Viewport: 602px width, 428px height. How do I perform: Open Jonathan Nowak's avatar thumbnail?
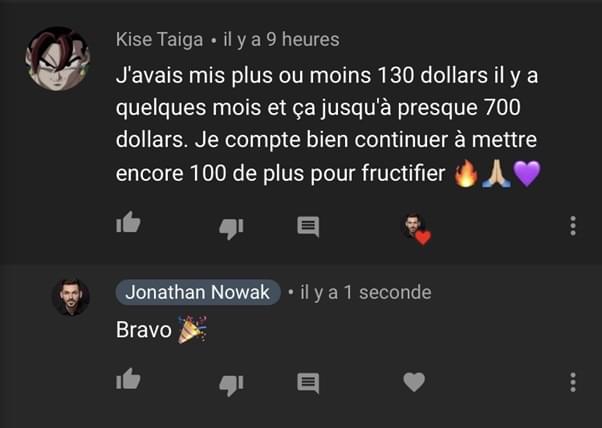point(71,297)
